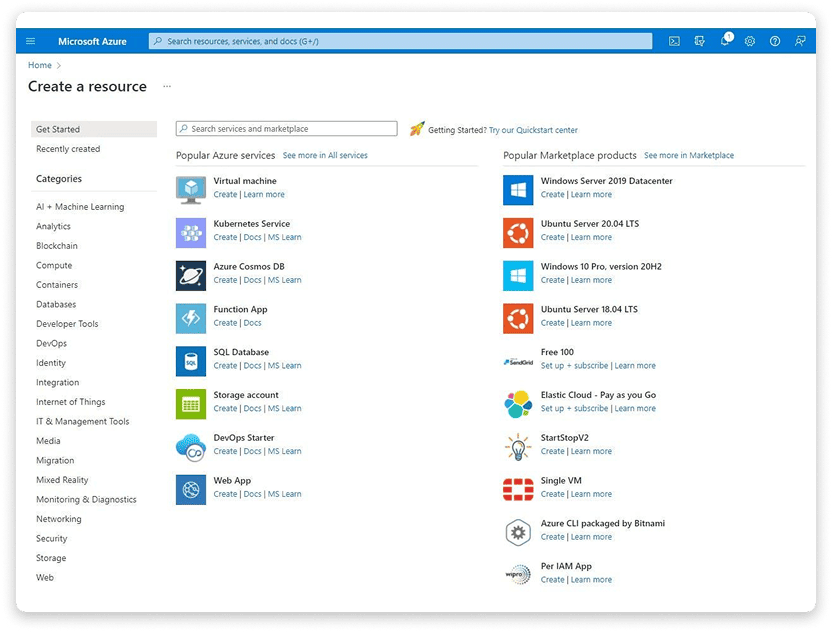
Task: Select the Recently created tab
Action: click(68, 149)
